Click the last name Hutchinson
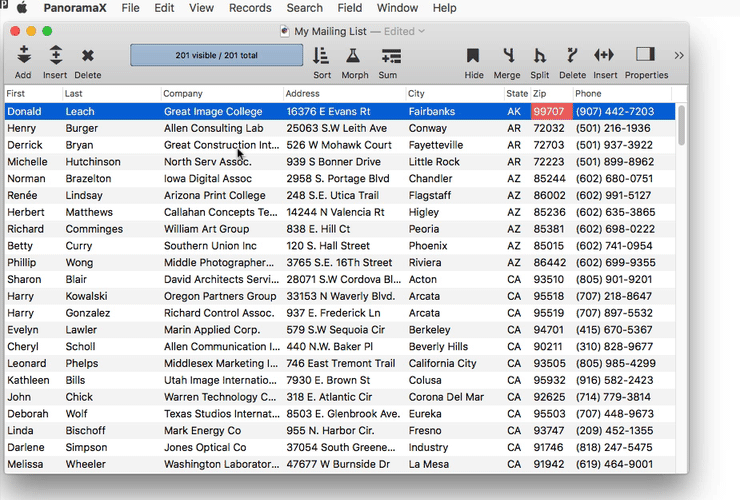This screenshot has width=740, height=500. pyautogui.click(x=93, y=161)
